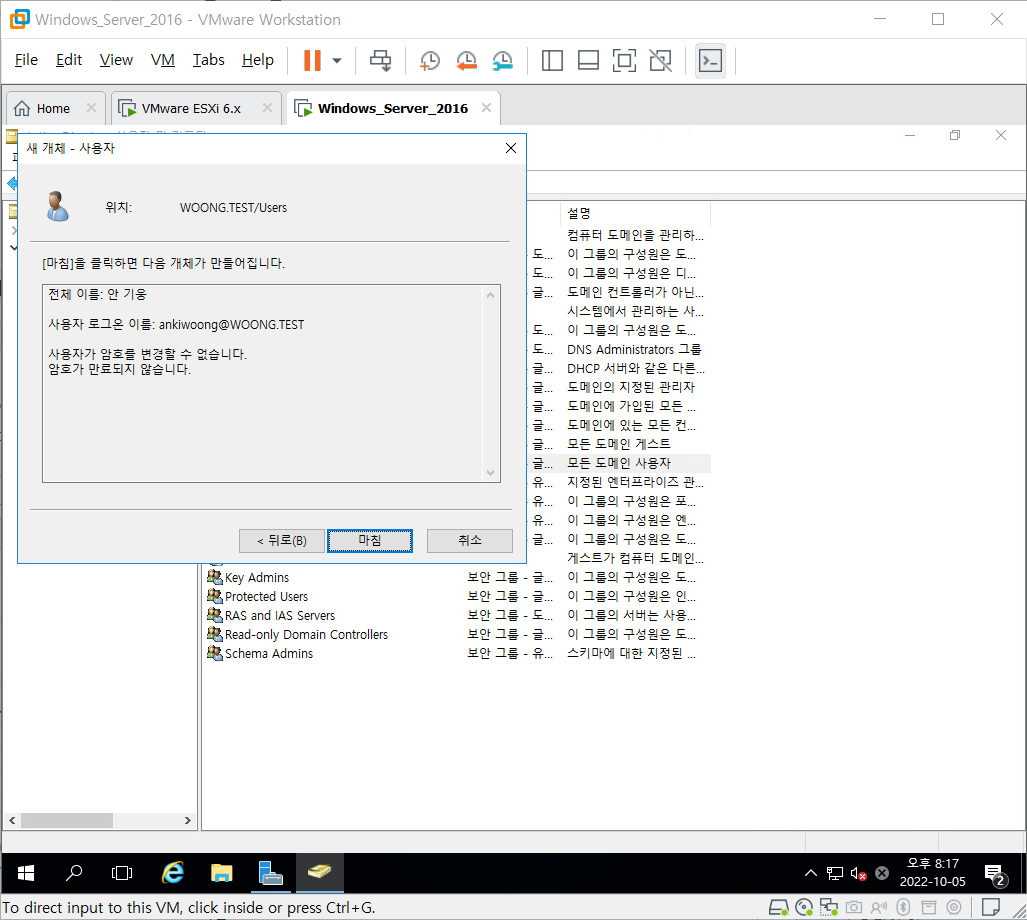This screenshot has width=1027, height=920.
Task: Click the clock showing 오후 8:17
Action: coord(933,864)
